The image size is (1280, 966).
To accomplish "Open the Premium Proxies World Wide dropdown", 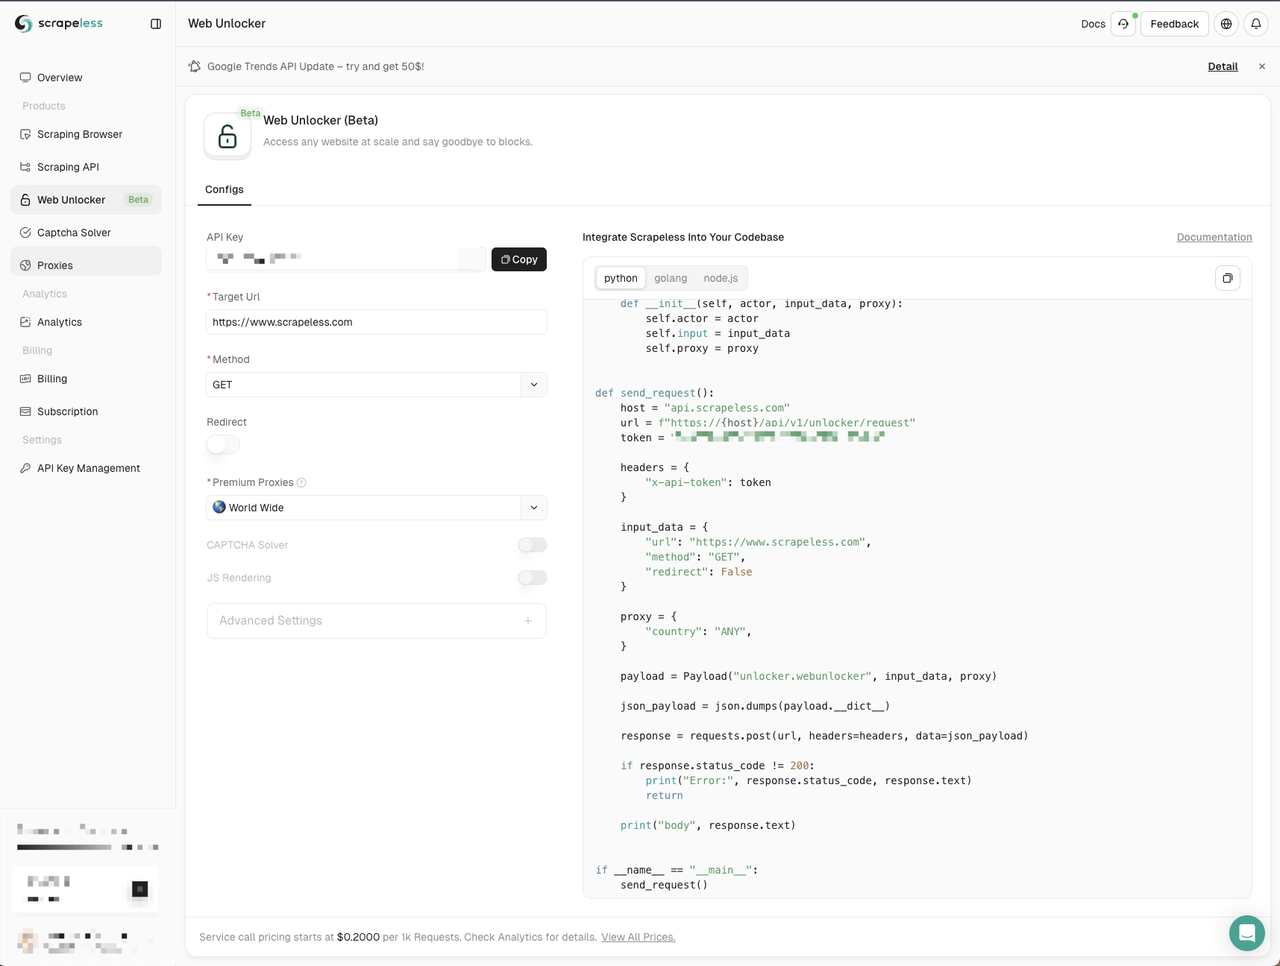I will 376,508.
